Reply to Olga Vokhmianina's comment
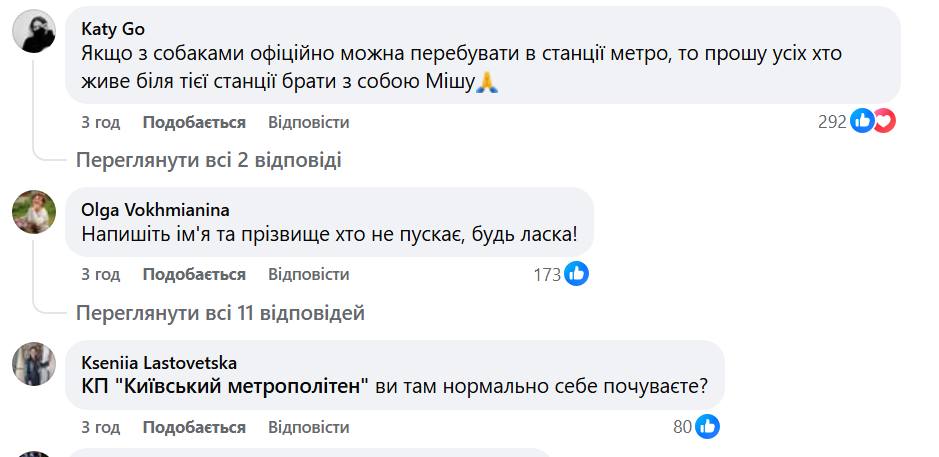 (308, 274)
